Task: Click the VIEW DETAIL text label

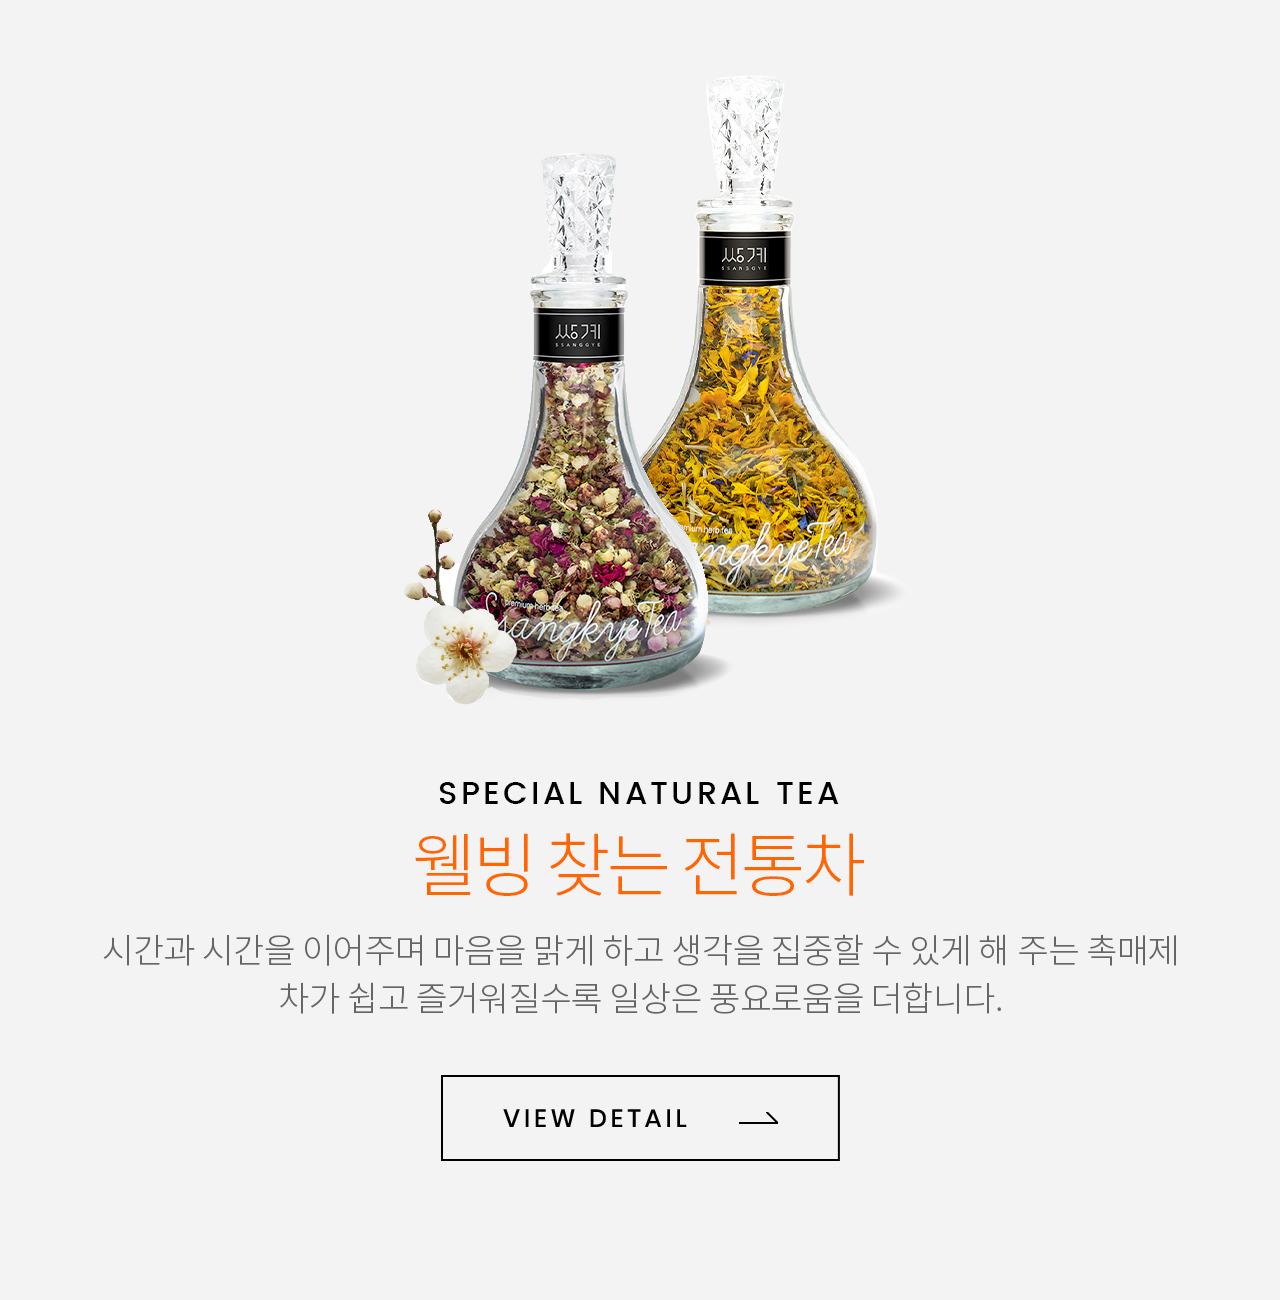Action: [595, 1119]
